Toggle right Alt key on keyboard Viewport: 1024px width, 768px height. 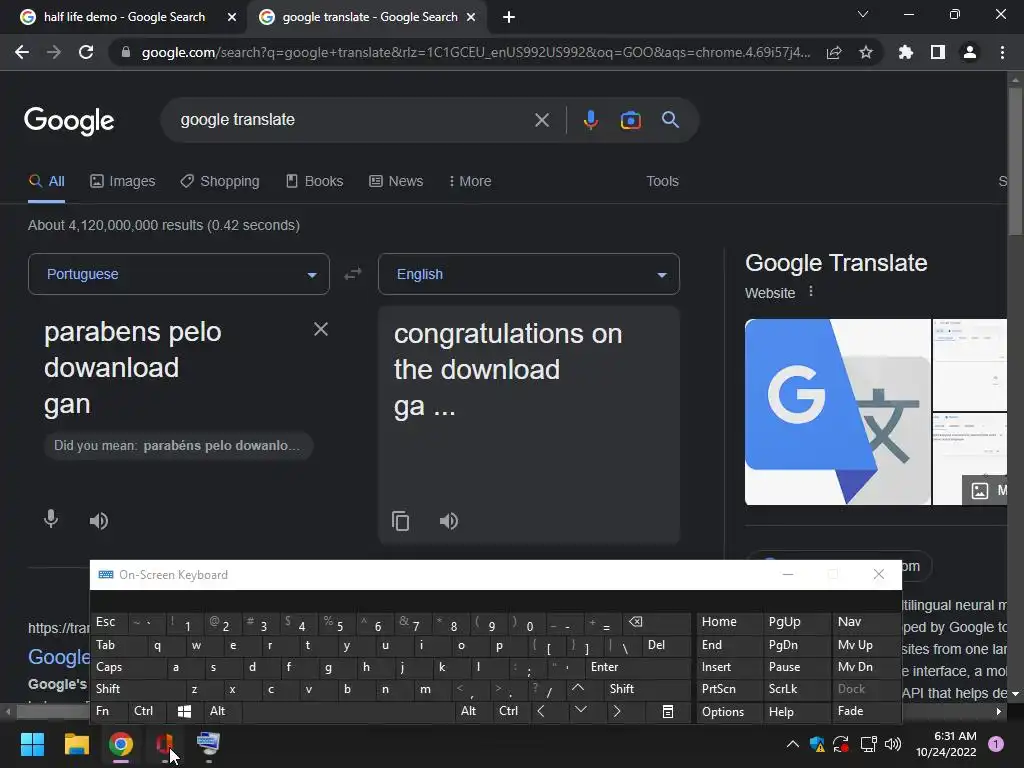point(474,711)
